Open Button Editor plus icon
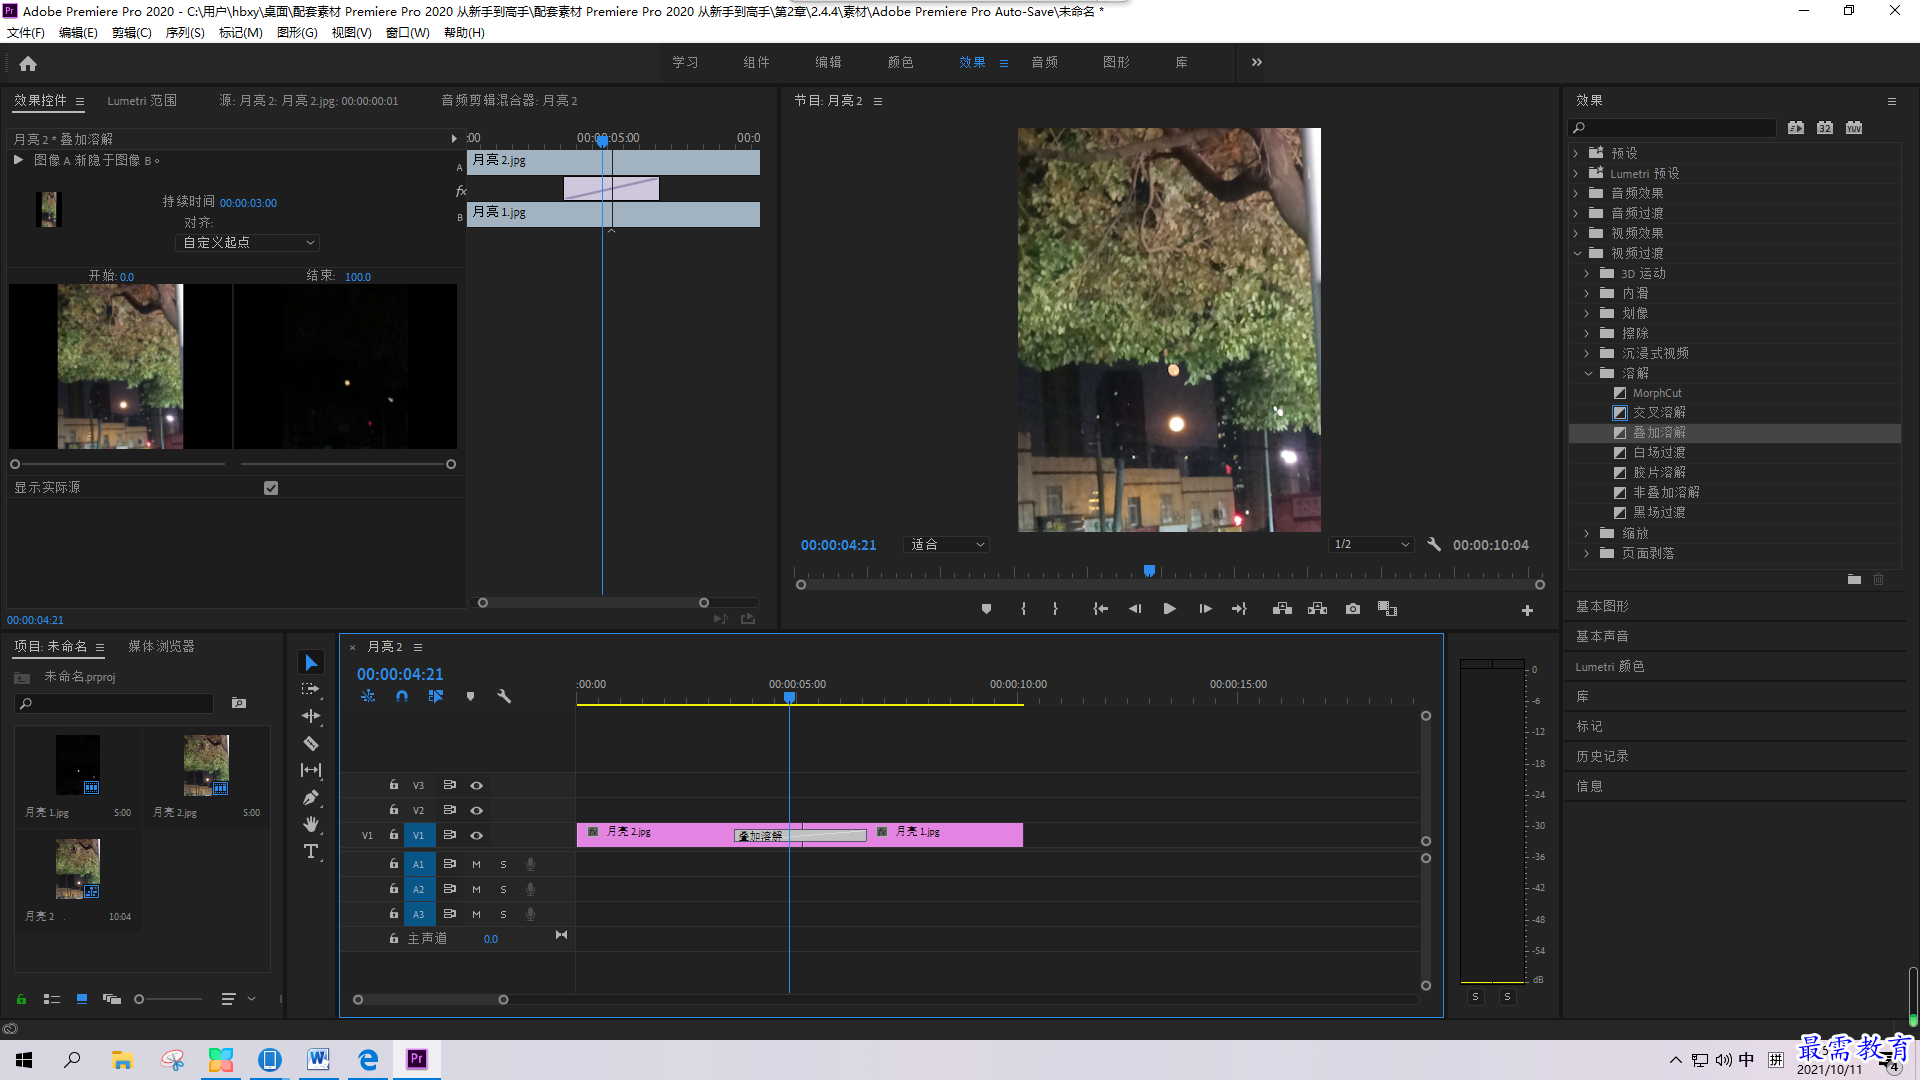This screenshot has height=1080, width=1920. point(1527,610)
